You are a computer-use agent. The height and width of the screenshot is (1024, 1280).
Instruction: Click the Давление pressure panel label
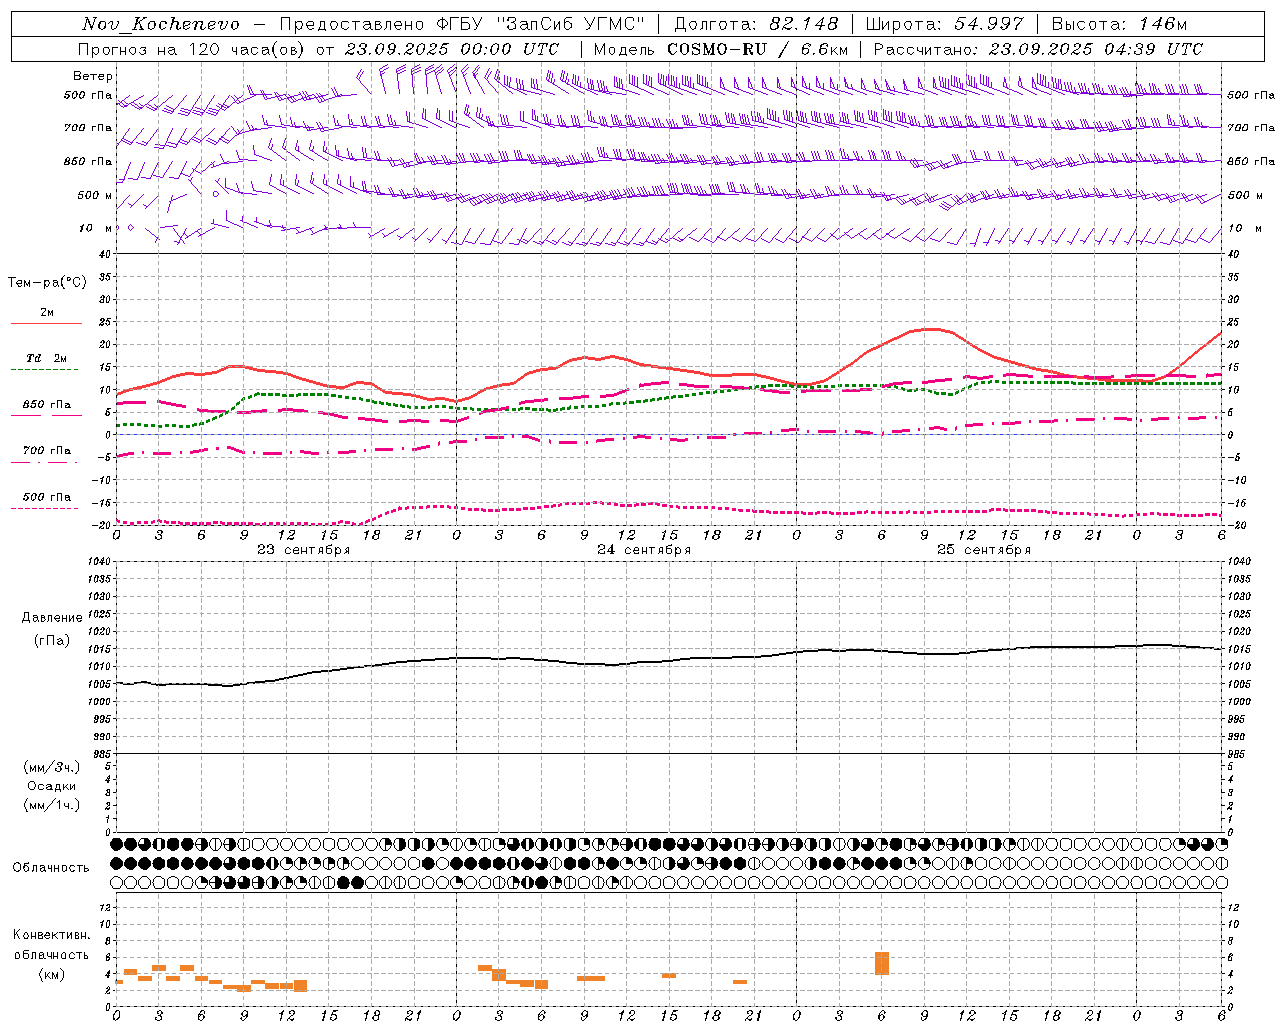click(x=52, y=618)
